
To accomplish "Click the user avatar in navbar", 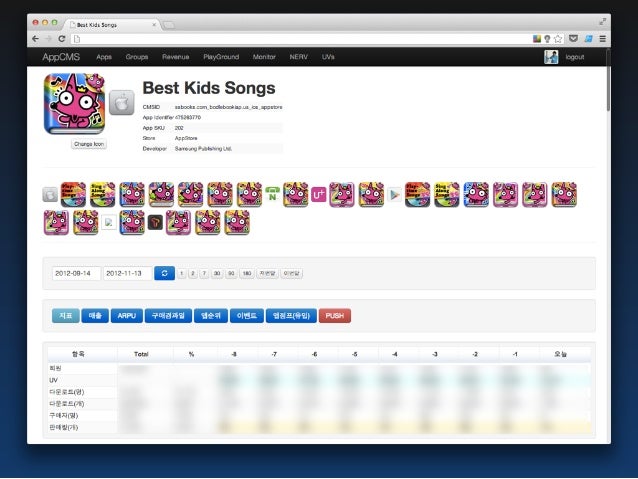I will tap(551, 57).
